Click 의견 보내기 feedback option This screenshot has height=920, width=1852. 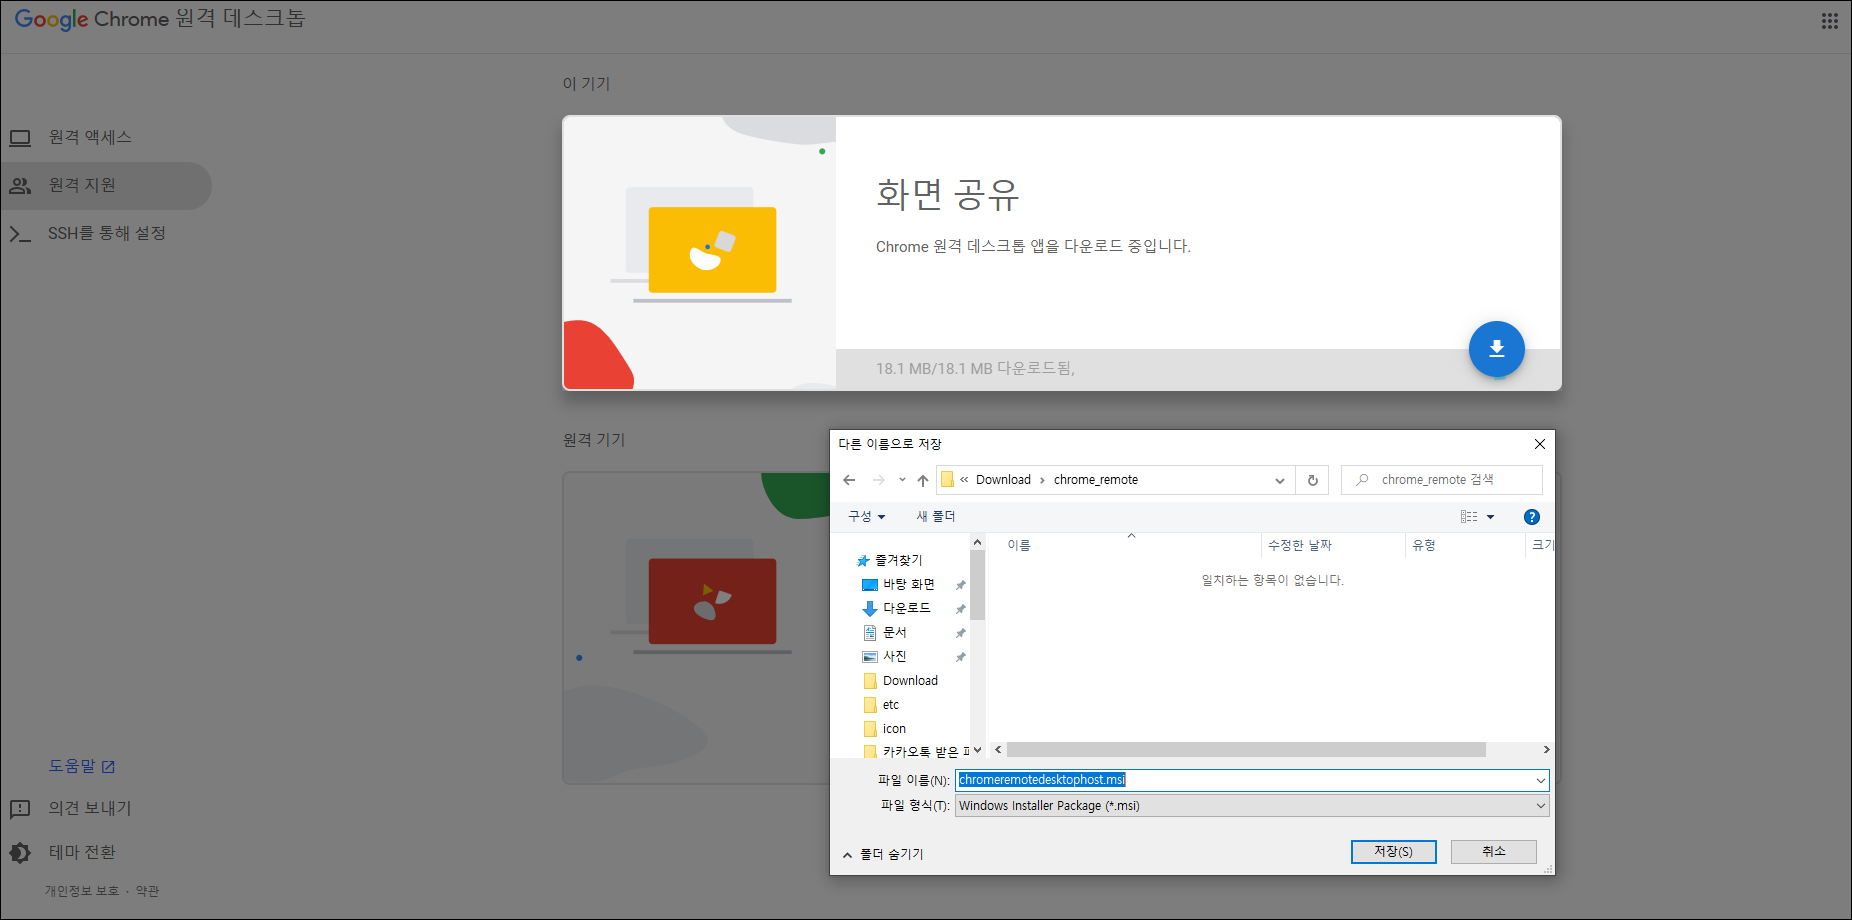pyautogui.click(x=90, y=808)
